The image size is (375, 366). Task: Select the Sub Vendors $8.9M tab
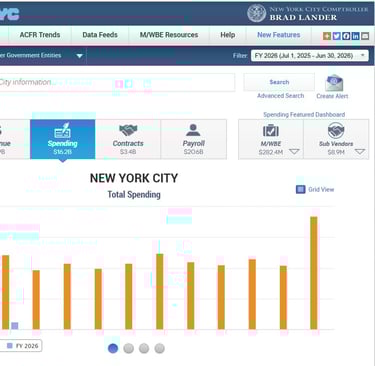point(336,139)
